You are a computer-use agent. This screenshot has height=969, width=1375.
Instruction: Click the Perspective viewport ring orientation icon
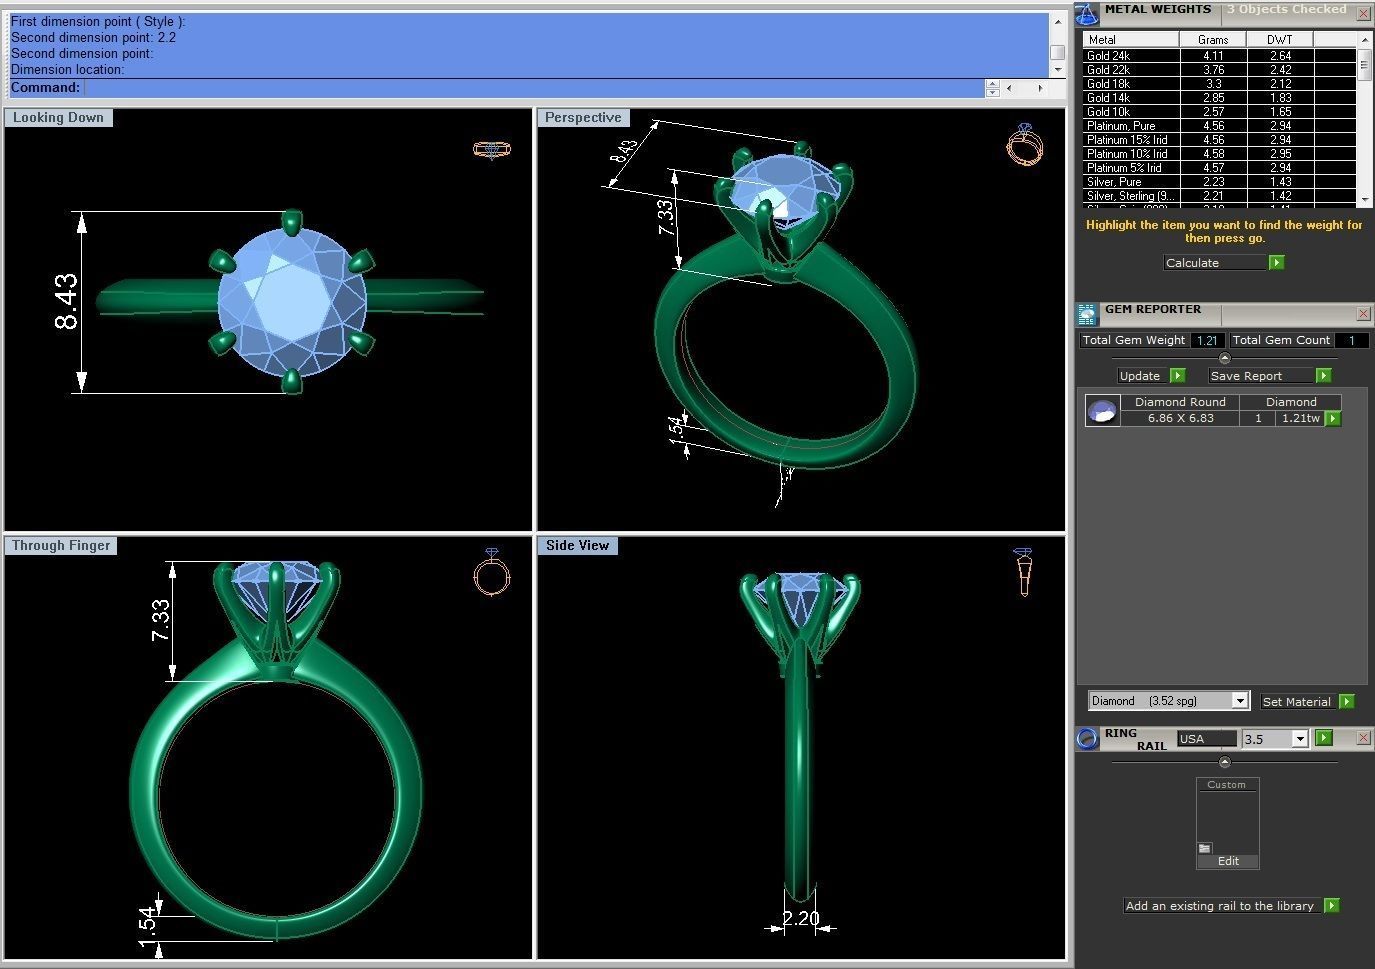(1024, 145)
